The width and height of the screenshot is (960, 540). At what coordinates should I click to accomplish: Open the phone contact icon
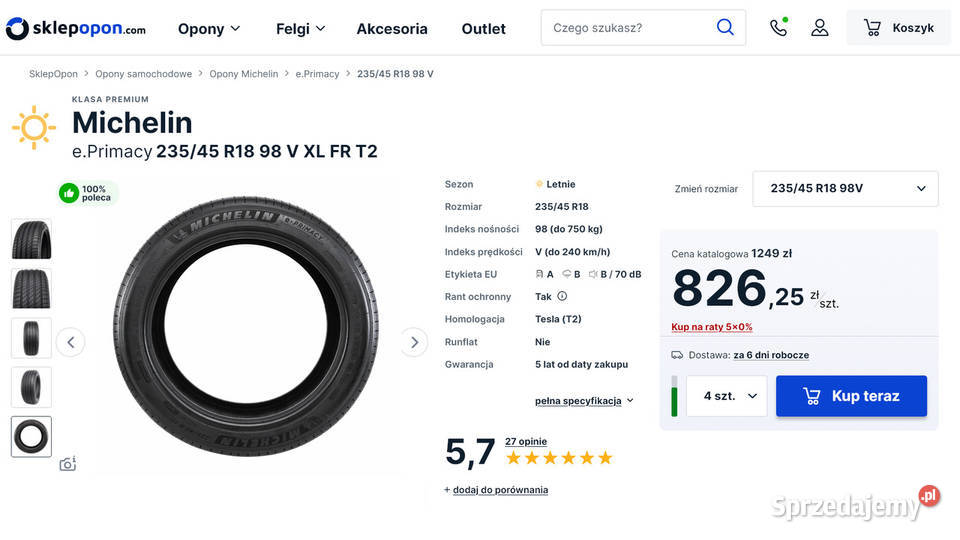point(778,28)
